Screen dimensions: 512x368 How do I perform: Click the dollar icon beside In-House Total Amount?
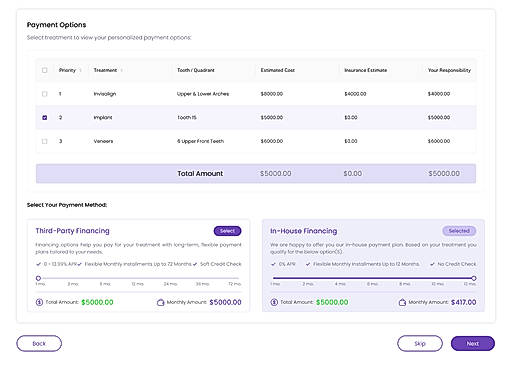tap(274, 302)
